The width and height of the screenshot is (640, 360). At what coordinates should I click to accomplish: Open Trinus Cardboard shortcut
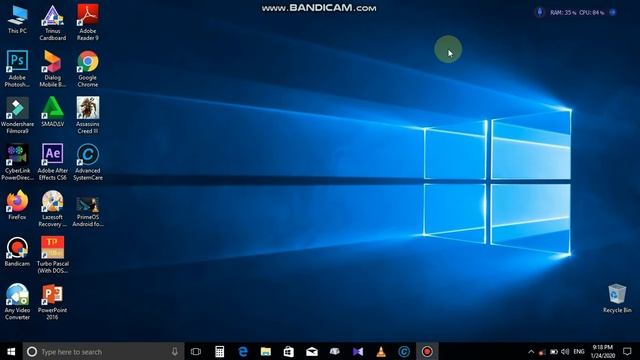[x=53, y=23]
